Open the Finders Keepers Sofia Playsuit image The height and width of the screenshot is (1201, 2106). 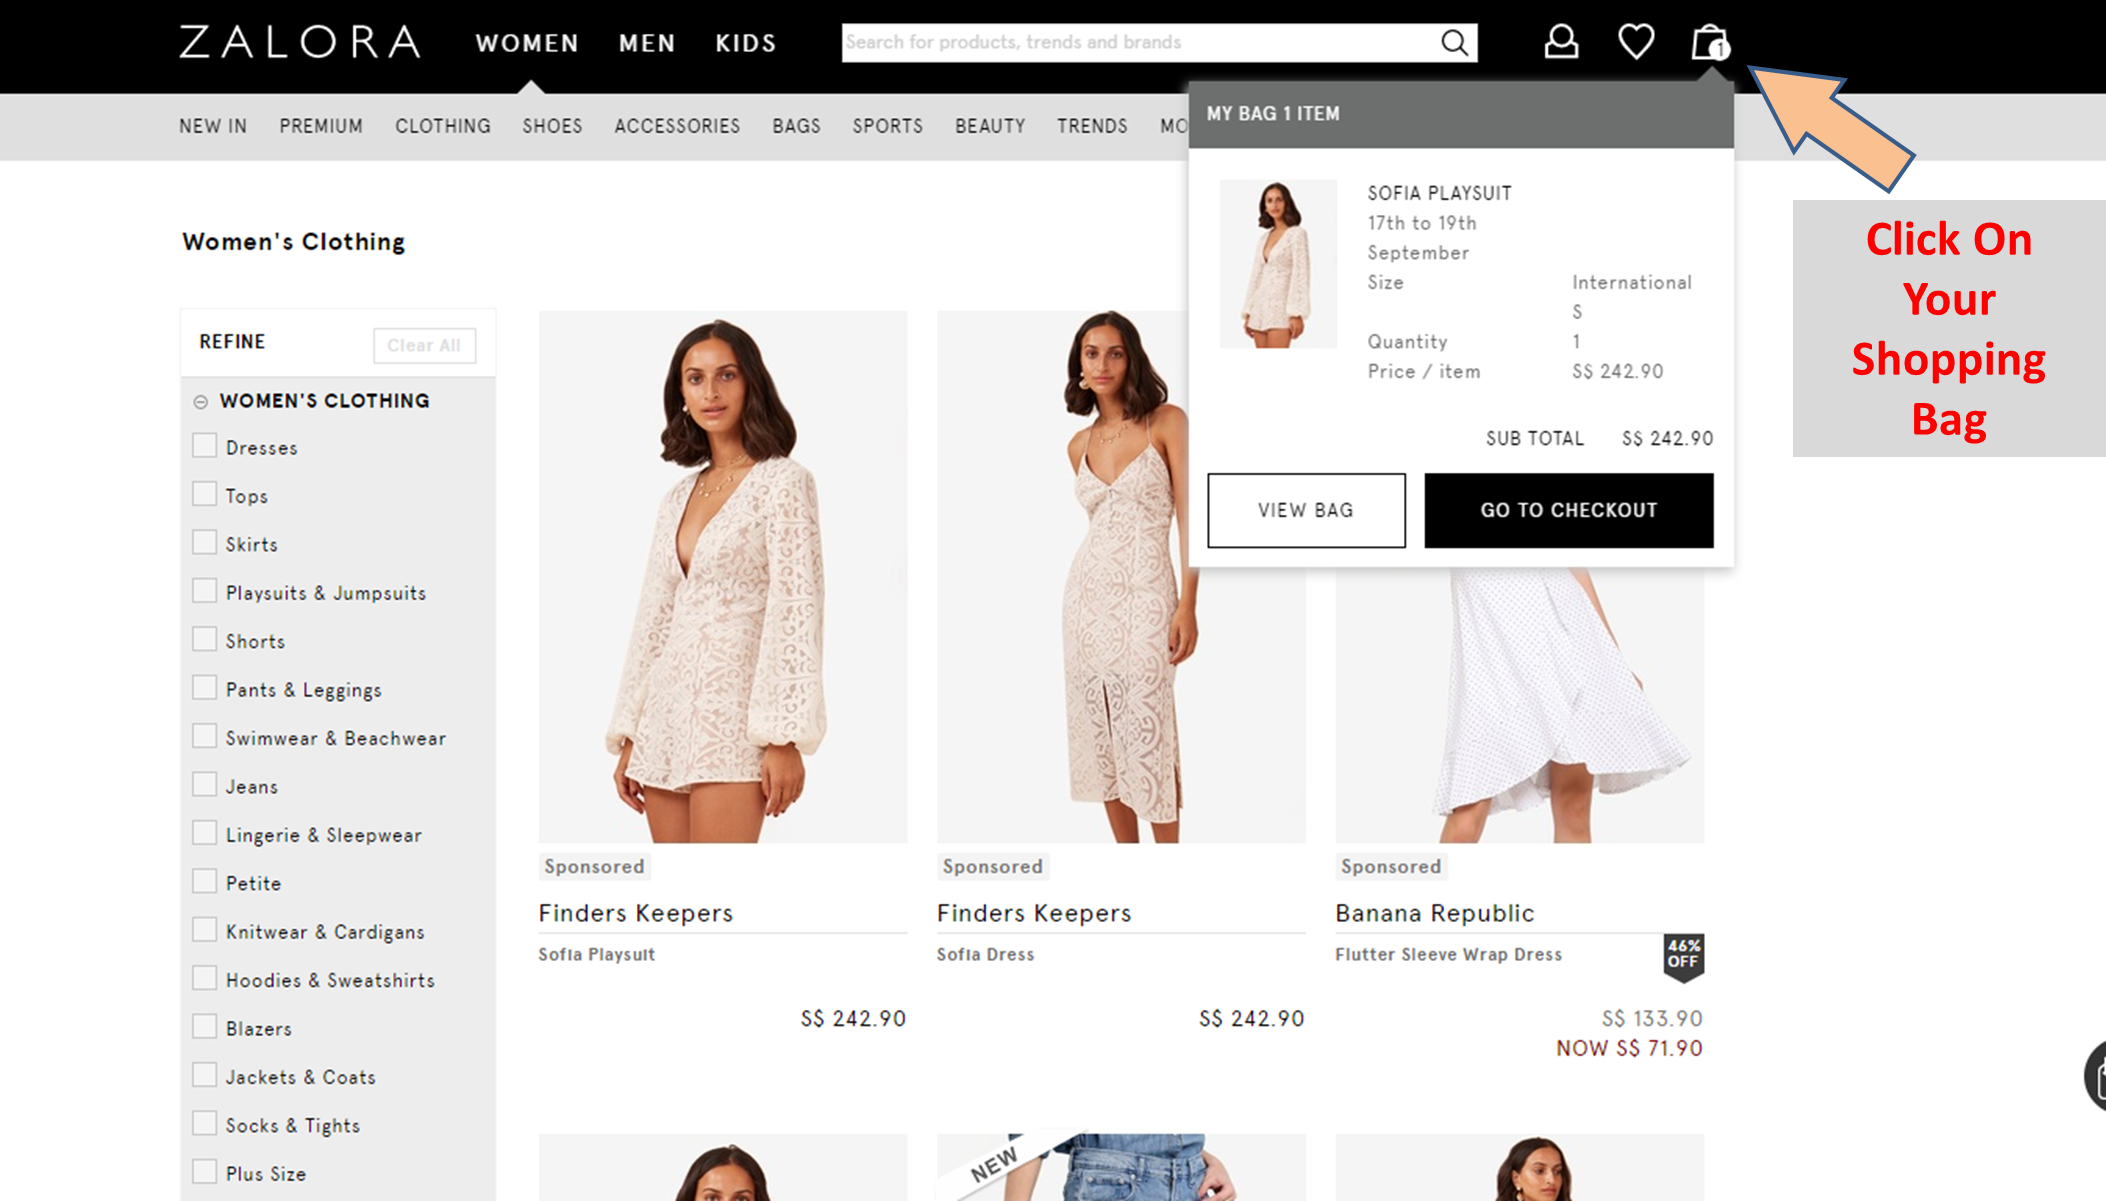723,576
